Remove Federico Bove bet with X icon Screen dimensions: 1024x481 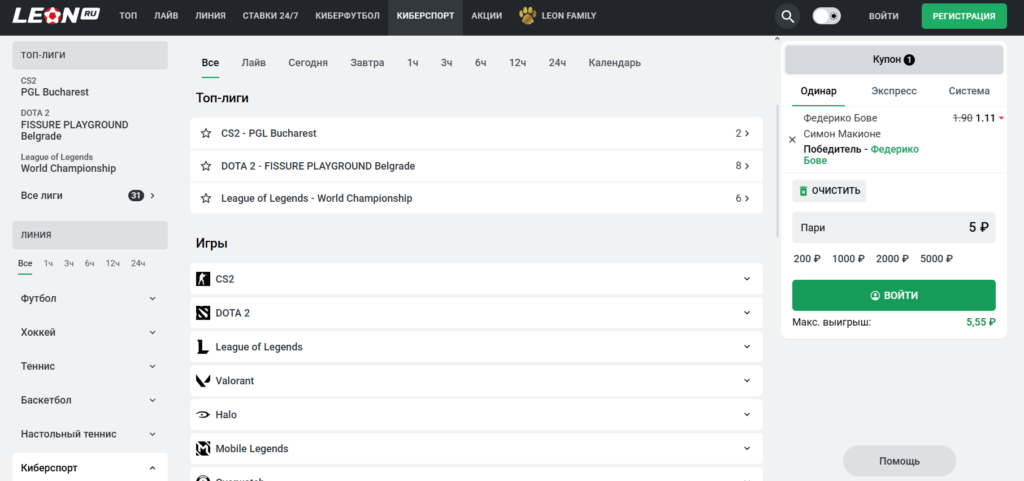[792, 140]
